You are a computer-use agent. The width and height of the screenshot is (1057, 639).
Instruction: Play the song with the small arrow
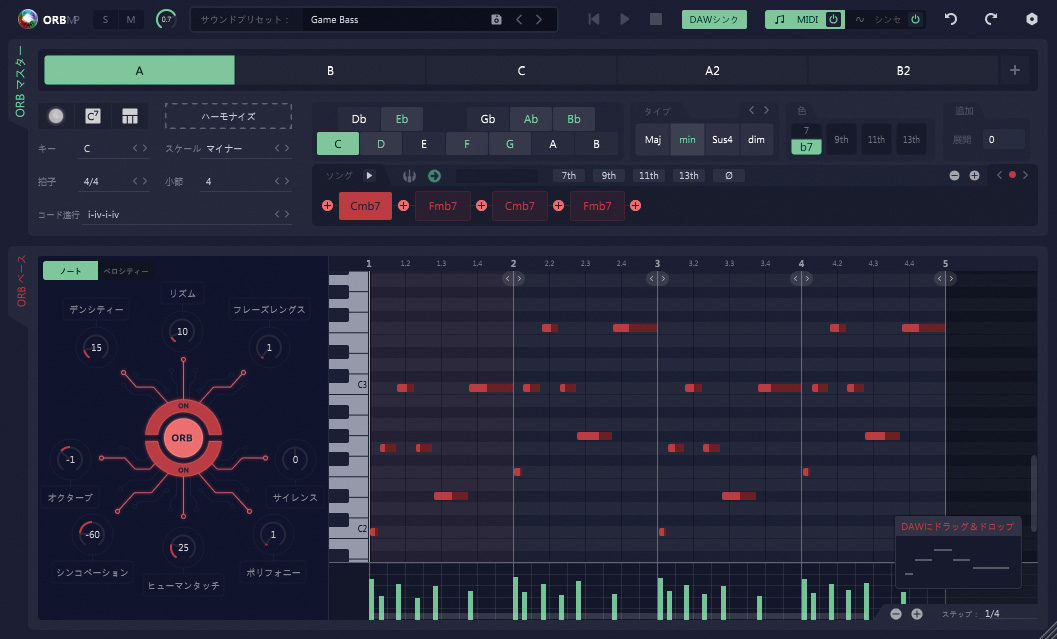pos(369,175)
